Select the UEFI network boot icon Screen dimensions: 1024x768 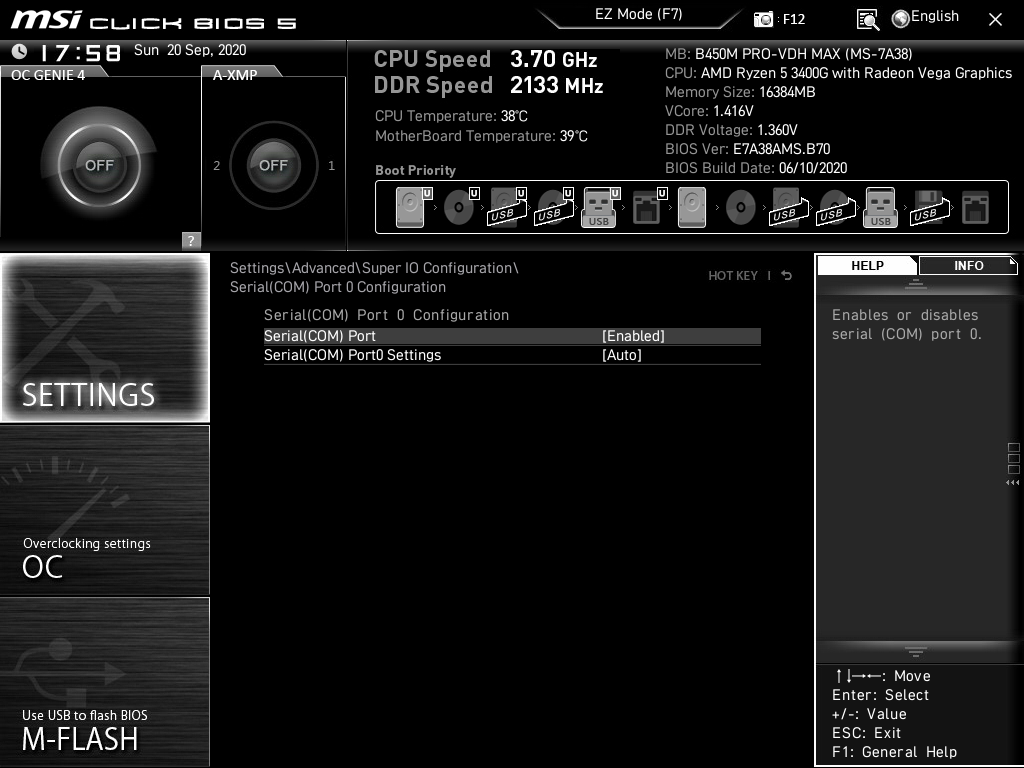point(648,207)
